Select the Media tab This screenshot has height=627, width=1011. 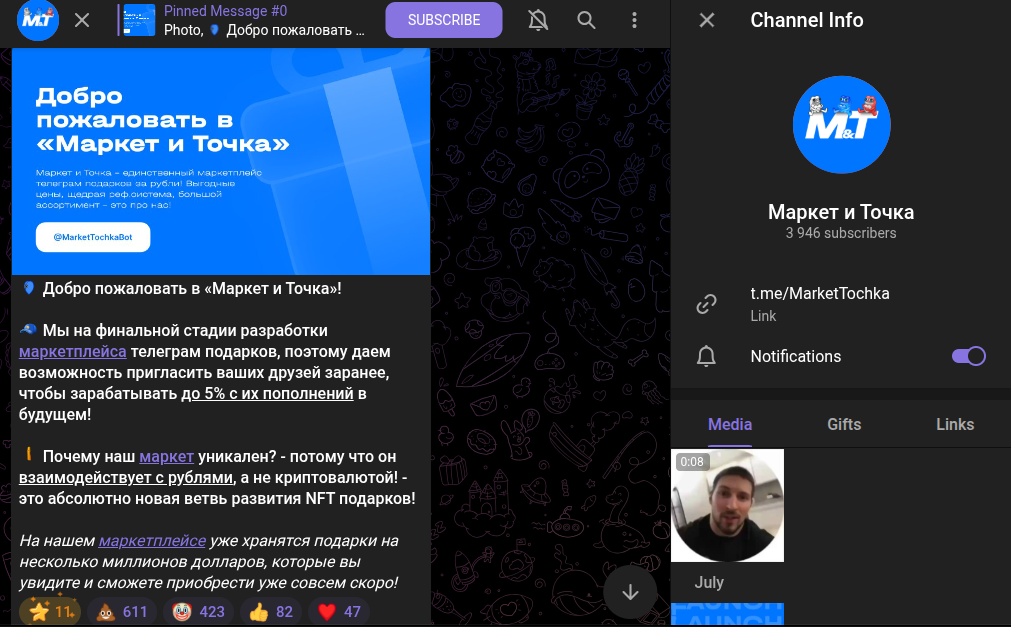pyautogui.click(x=729, y=424)
